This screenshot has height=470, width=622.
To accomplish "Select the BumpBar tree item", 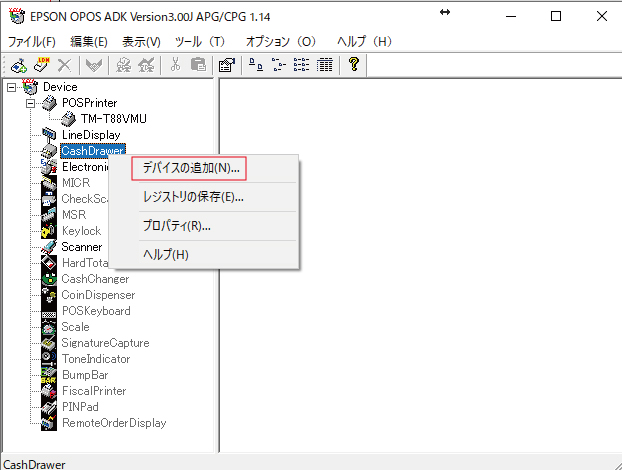I will pos(85,375).
